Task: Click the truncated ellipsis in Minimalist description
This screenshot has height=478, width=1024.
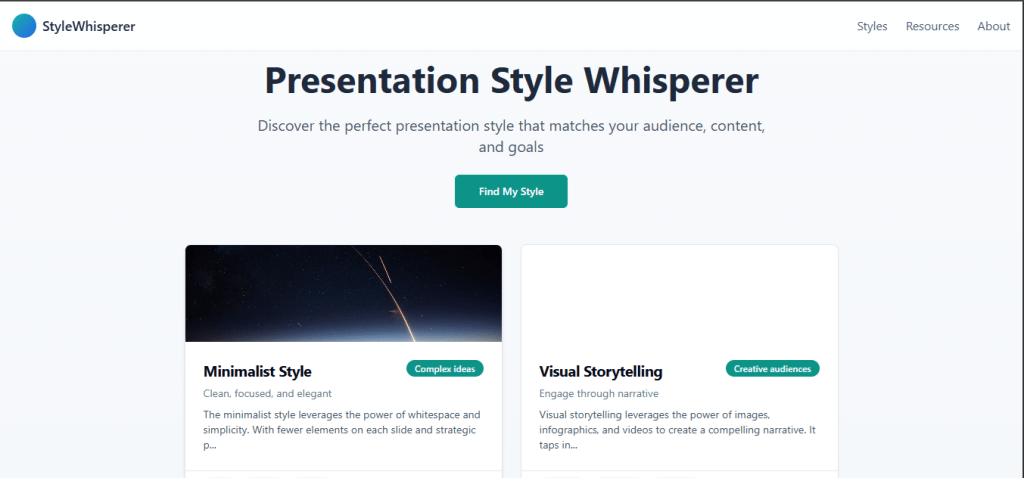Action: 211,446
